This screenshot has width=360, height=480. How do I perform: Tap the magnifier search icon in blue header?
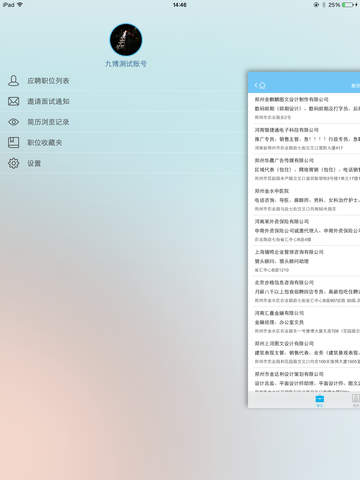[x=262, y=85]
